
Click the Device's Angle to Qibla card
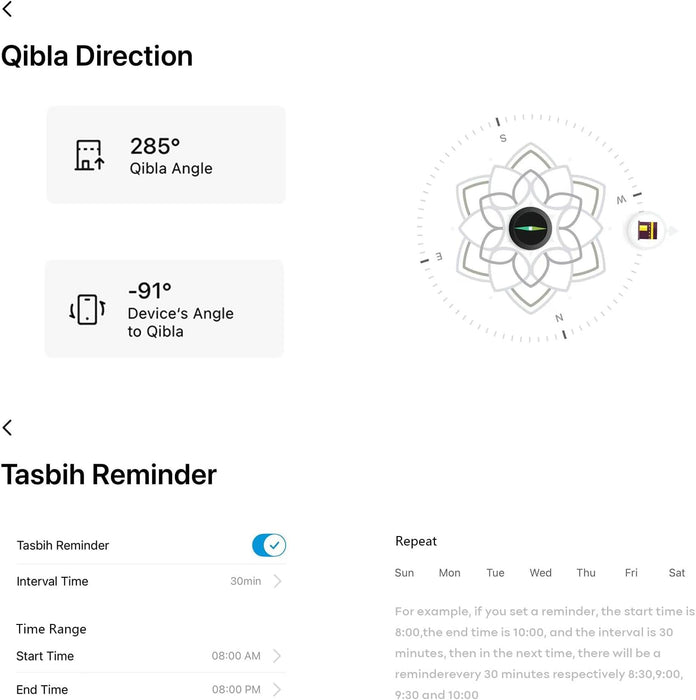[164, 309]
